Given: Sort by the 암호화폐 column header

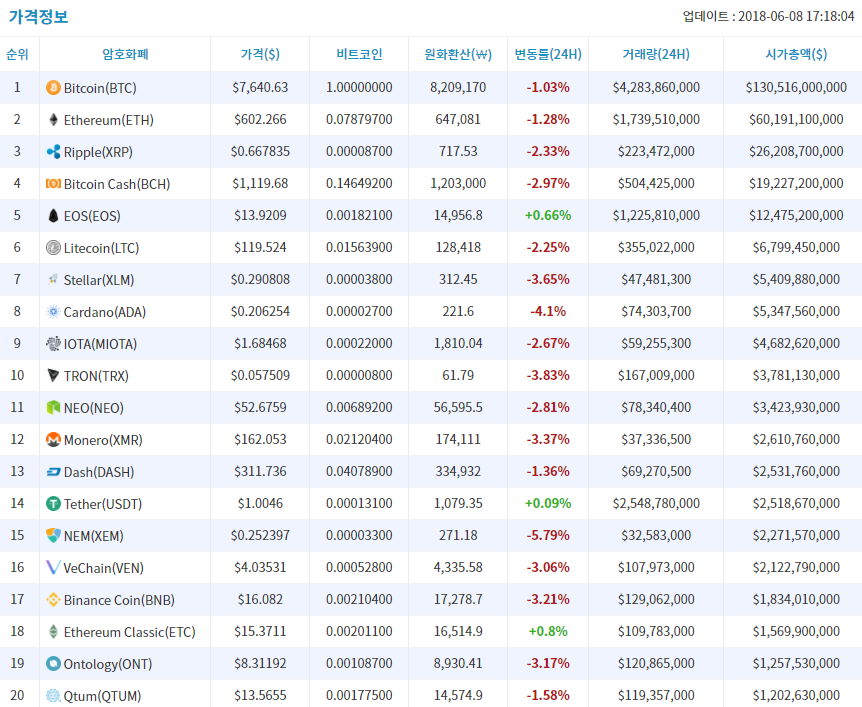Looking at the screenshot, I should pos(125,54).
